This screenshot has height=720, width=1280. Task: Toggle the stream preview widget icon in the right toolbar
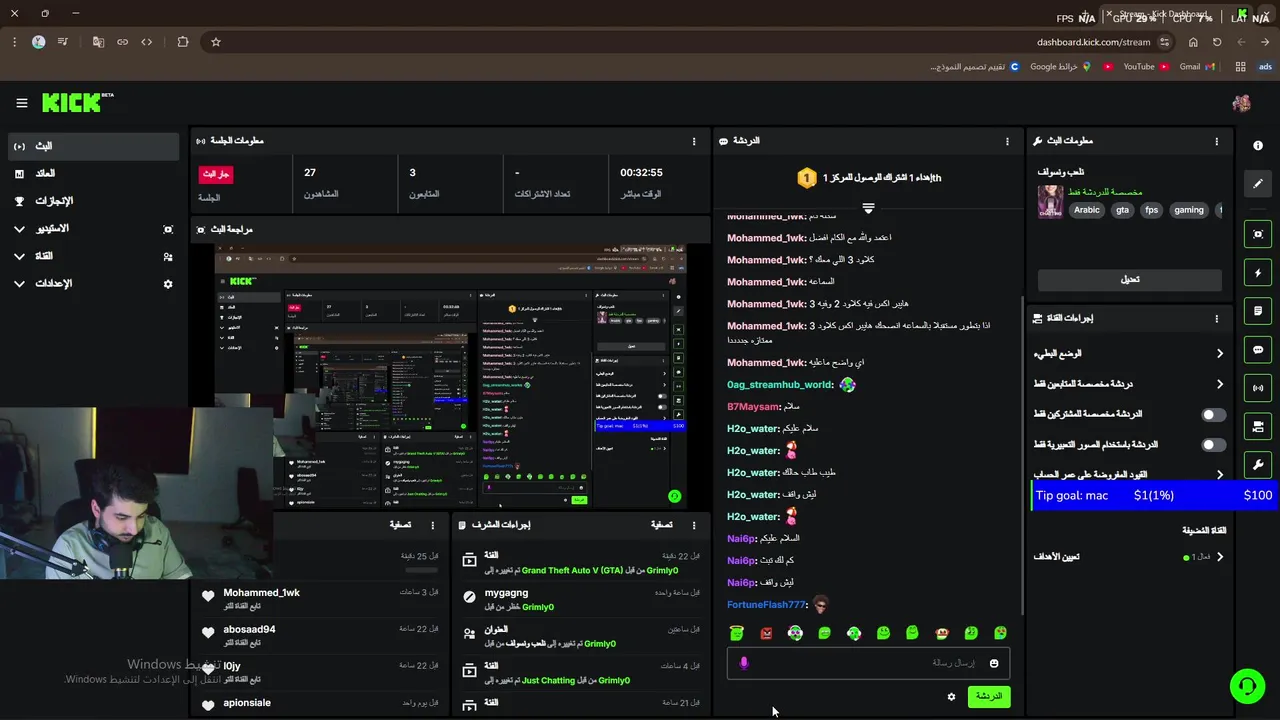1258,234
